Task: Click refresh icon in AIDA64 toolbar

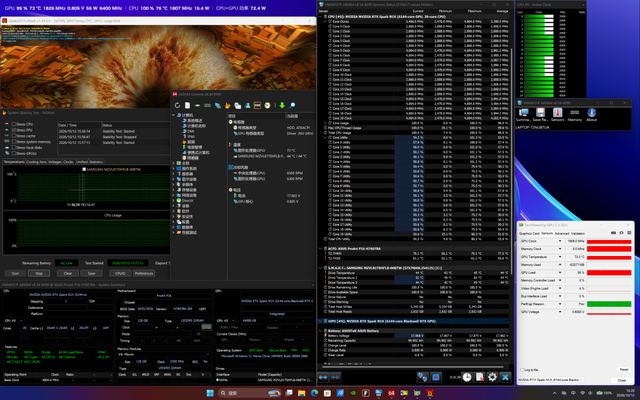Action: pyautogui.click(x=178, y=105)
